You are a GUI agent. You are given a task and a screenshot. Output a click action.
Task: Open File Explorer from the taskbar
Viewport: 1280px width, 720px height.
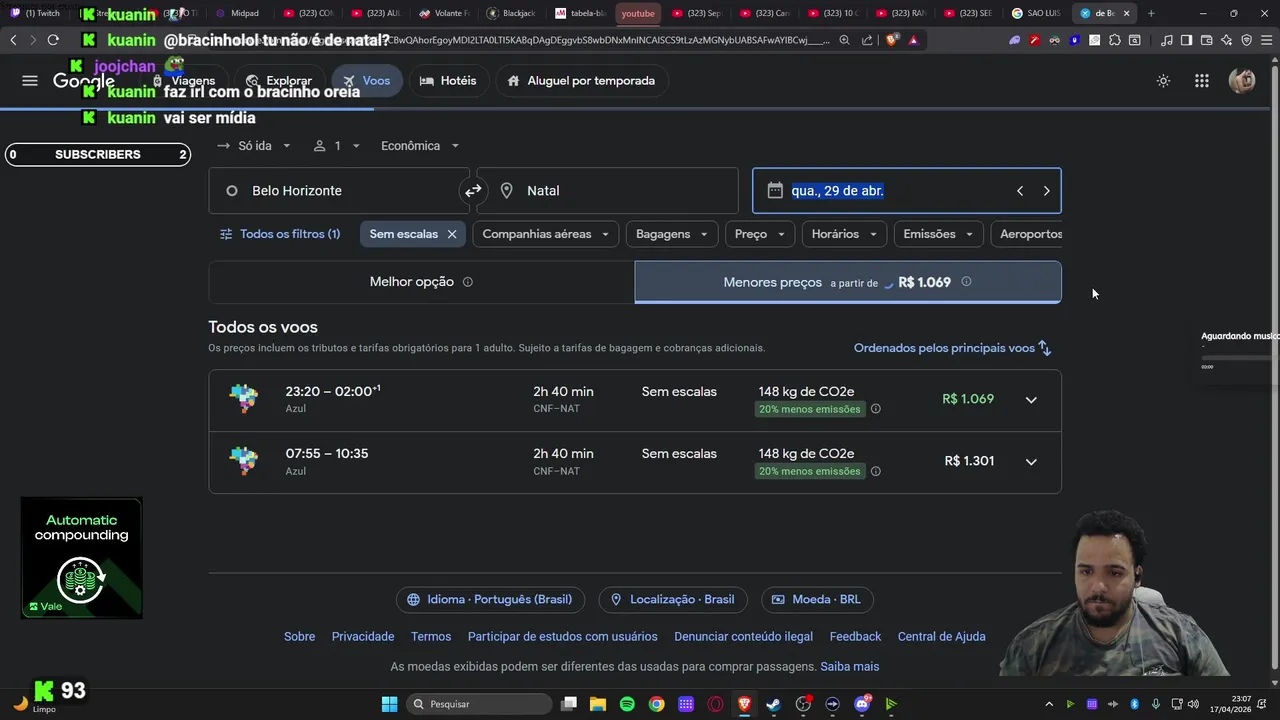pyautogui.click(x=598, y=704)
